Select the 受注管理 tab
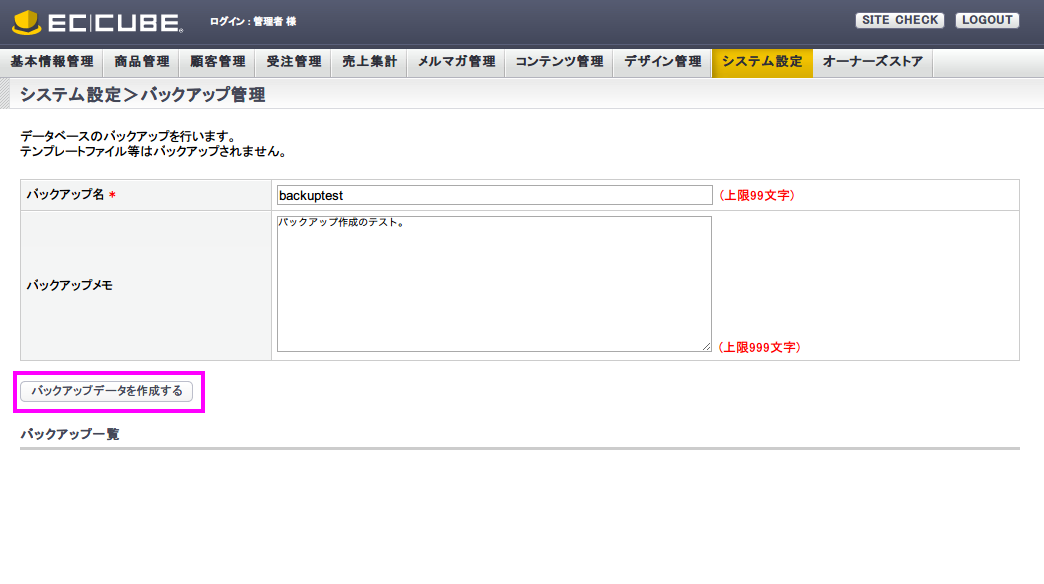 [294, 62]
